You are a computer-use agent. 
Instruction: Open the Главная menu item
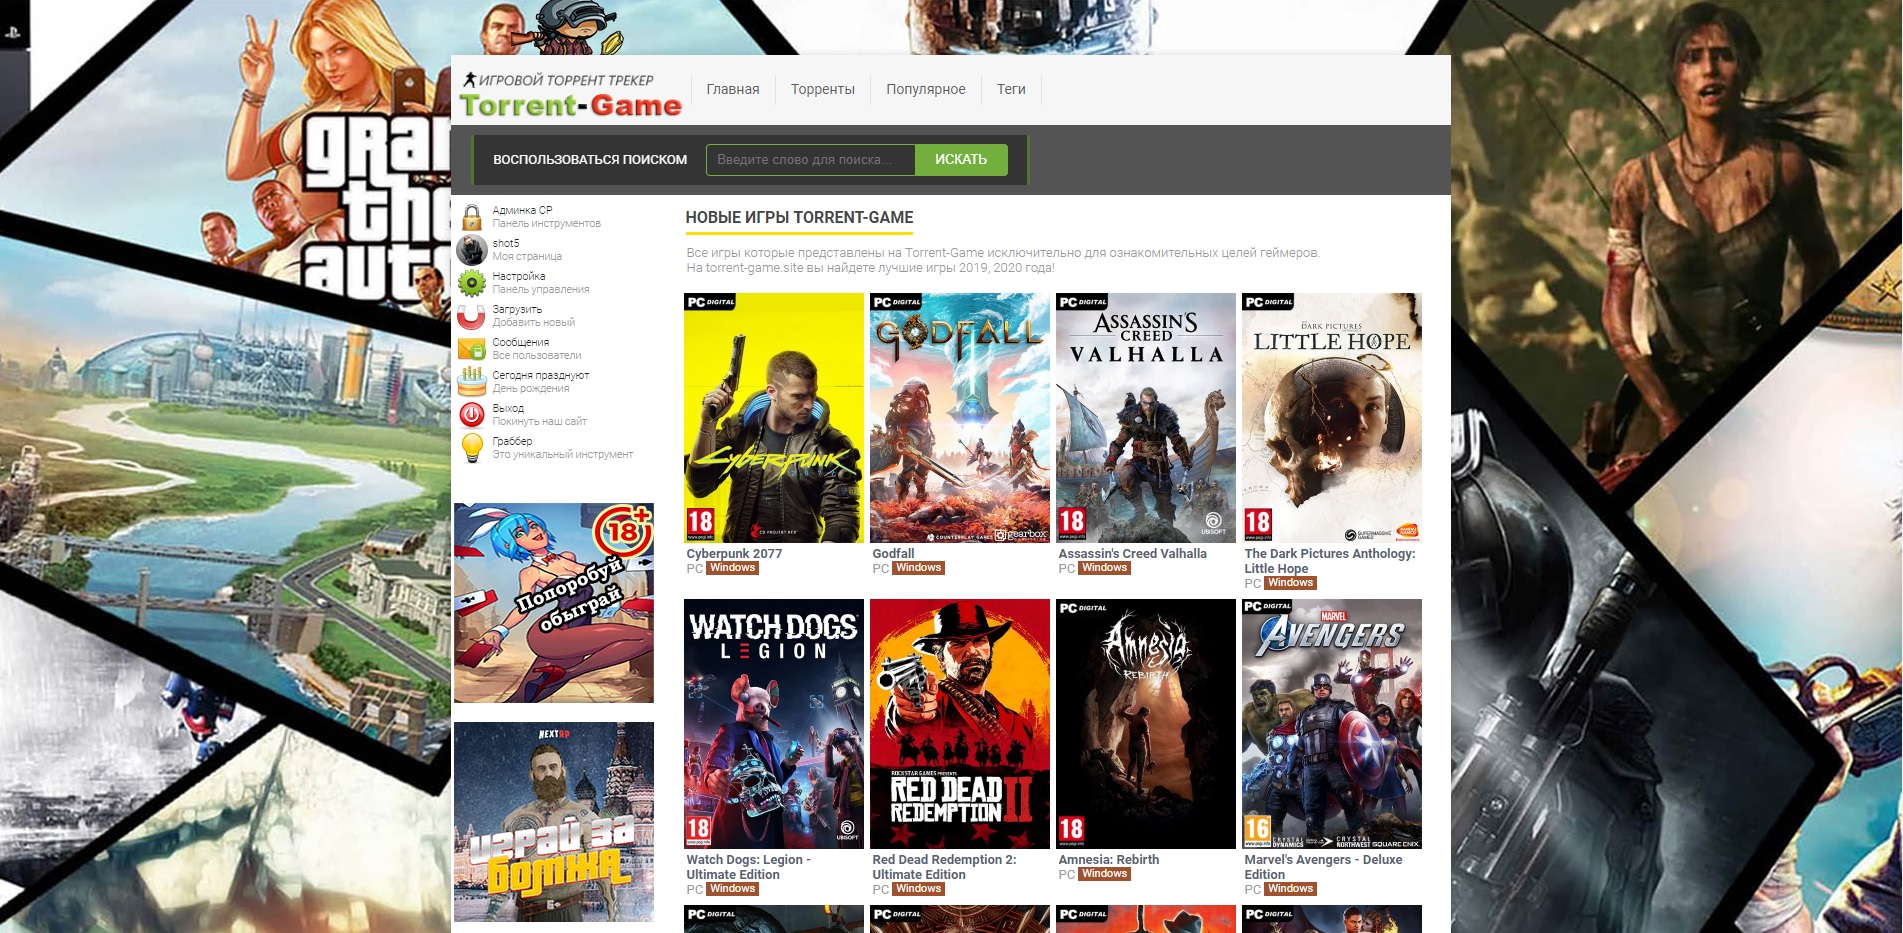click(733, 89)
